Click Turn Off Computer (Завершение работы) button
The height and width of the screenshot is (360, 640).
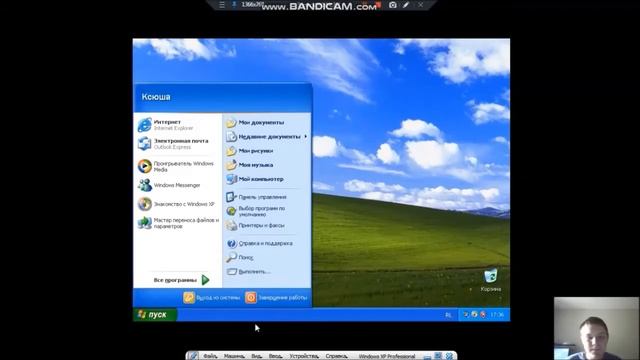276,298
